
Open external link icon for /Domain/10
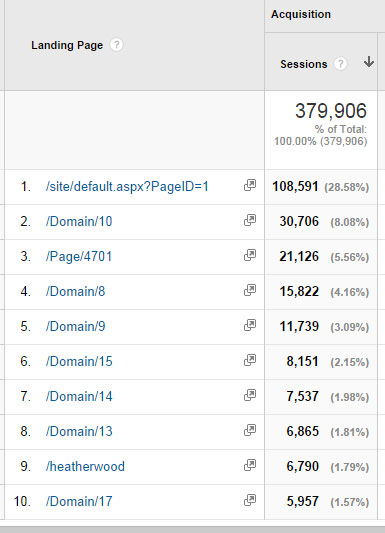point(250,220)
